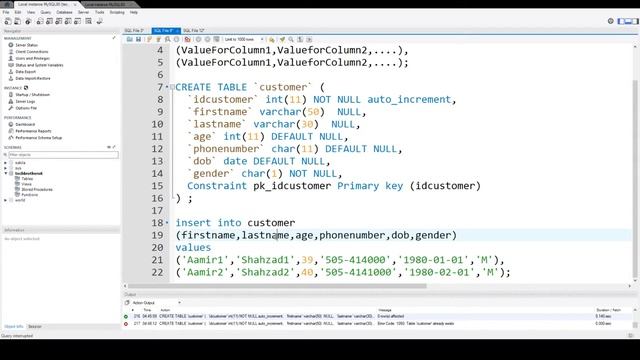This screenshot has height=360, width=640.
Task: Rollback the transaction icon
Action: [x=207, y=40]
